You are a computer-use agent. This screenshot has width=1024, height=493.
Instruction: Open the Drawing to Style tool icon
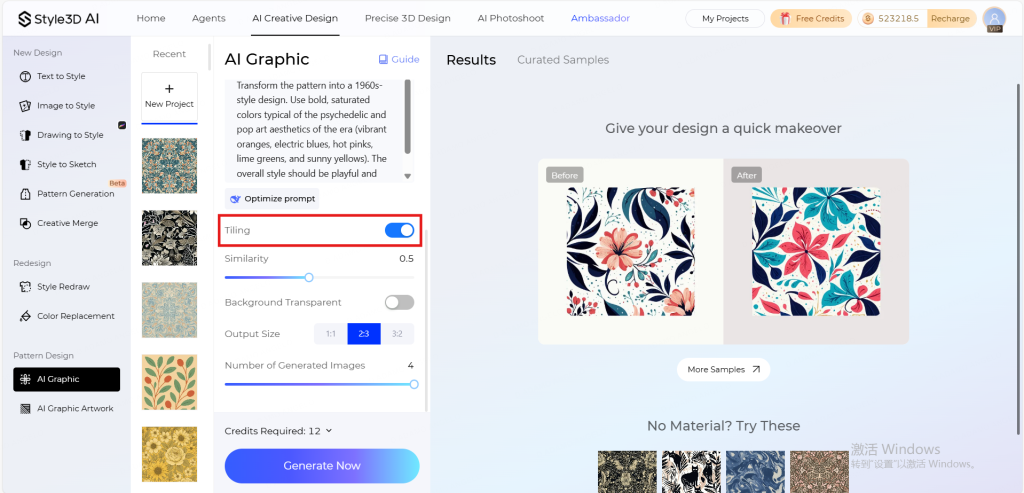[x=25, y=135]
